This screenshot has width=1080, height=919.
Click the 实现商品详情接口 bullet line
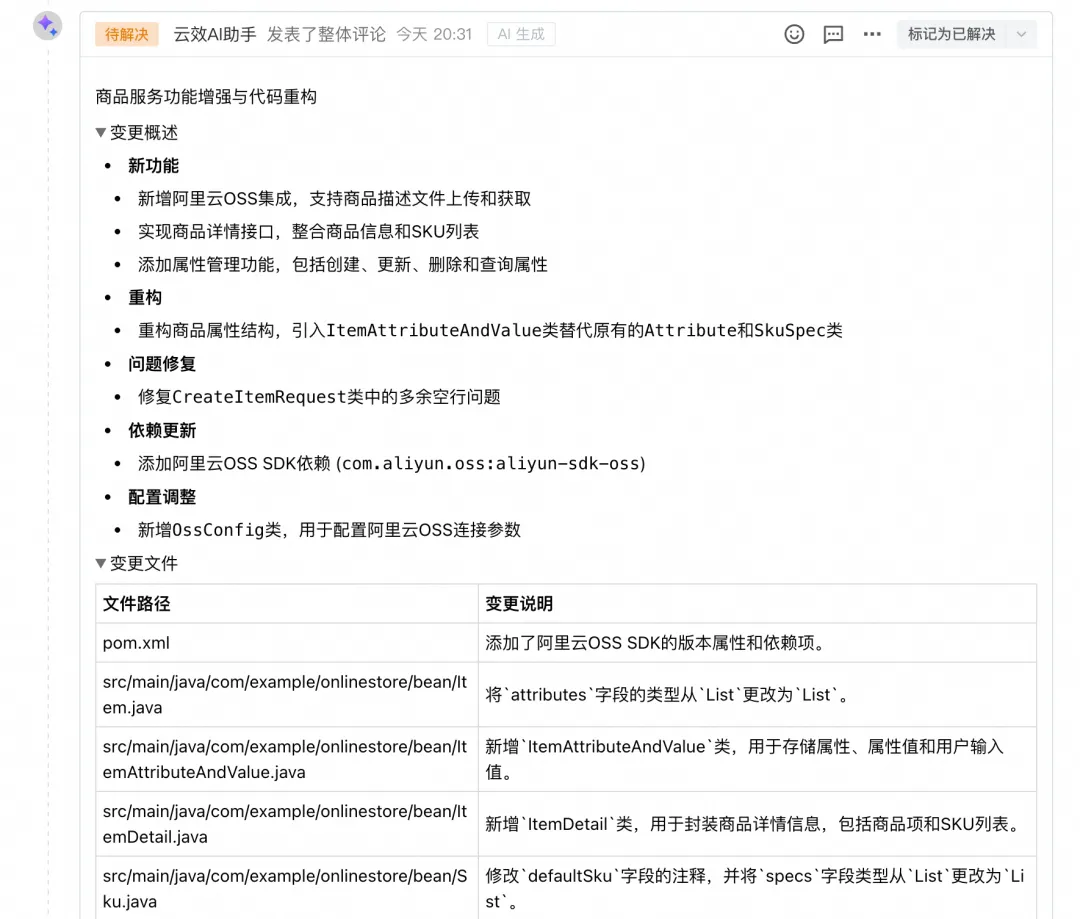(308, 231)
